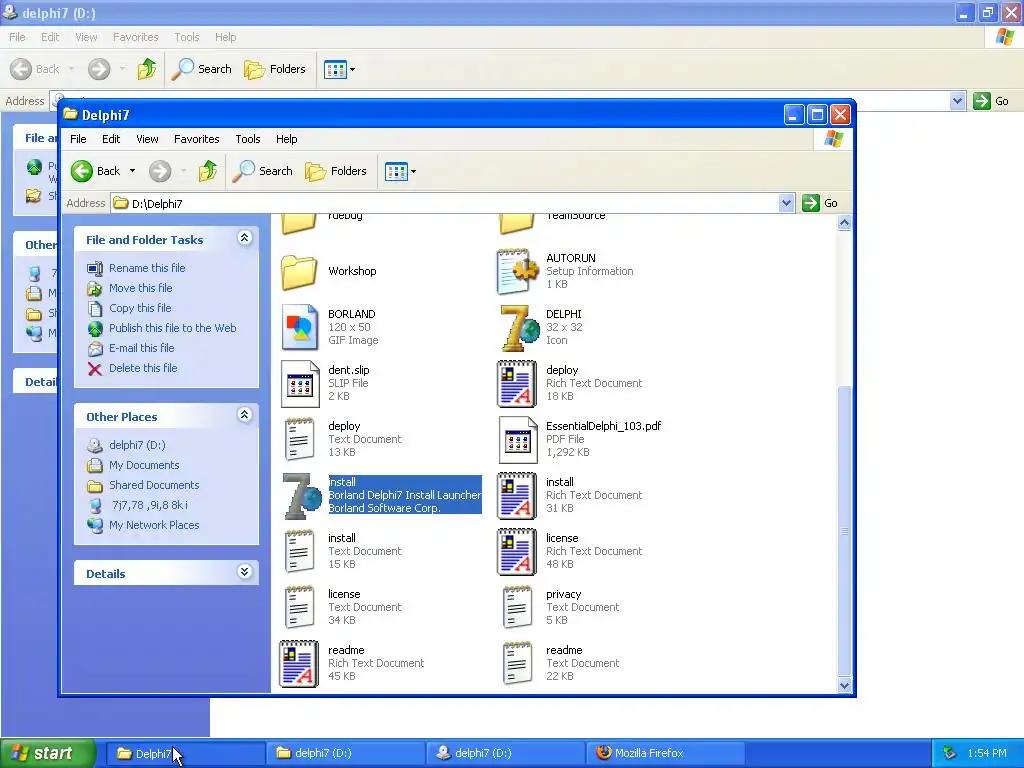
Task: Select the deploy Rich Text Document icon
Action: coord(517,383)
